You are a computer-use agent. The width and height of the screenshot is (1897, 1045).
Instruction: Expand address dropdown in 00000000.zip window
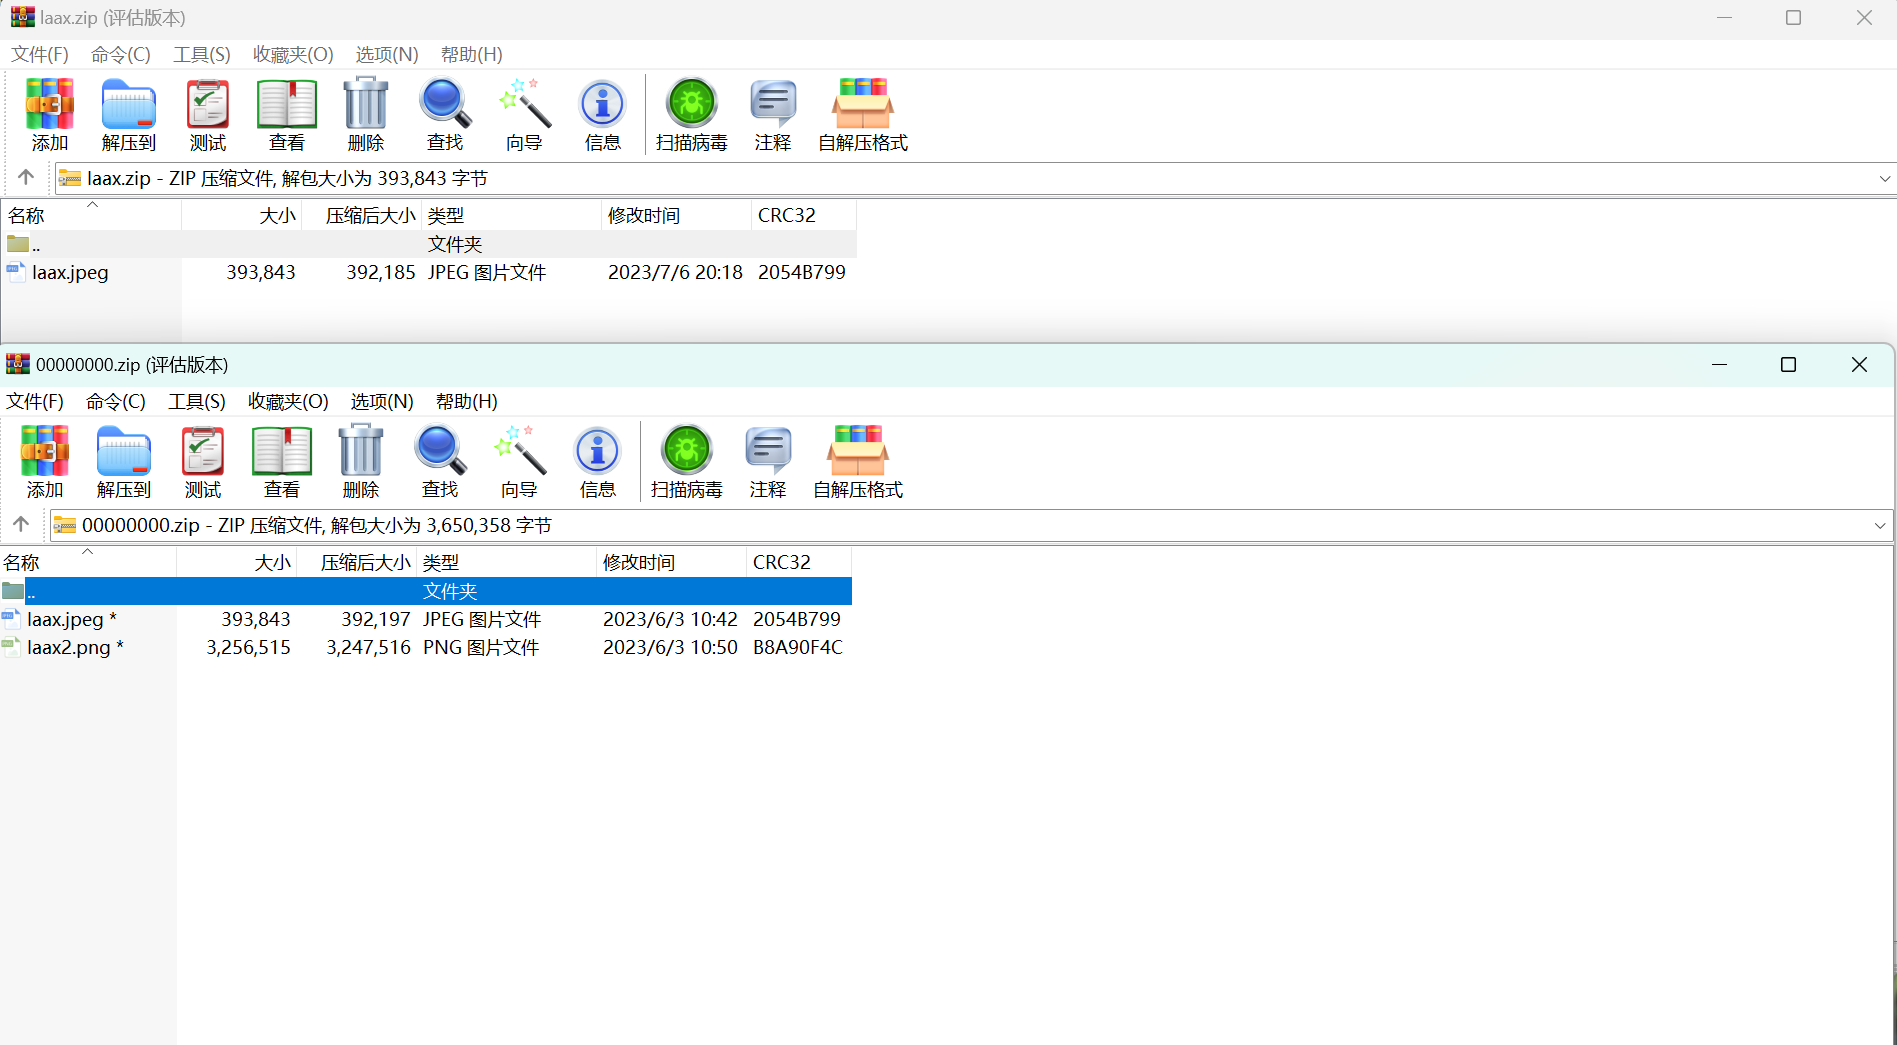1879,526
